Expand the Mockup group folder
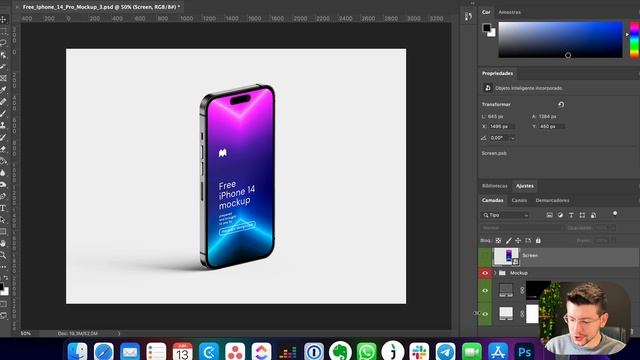This screenshot has height=360, width=640. (x=495, y=273)
